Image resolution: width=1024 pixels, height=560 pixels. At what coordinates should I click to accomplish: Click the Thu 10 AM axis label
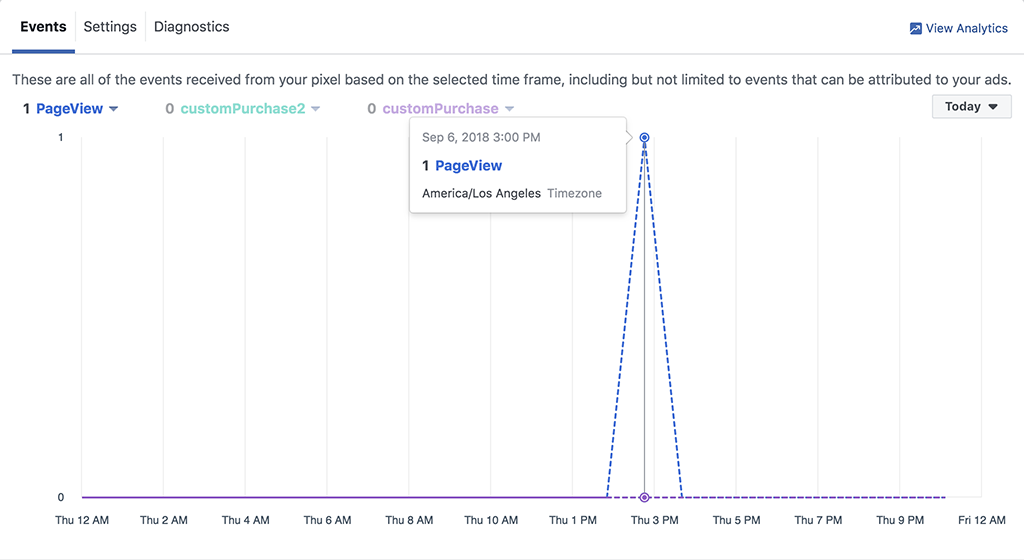click(x=491, y=520)
